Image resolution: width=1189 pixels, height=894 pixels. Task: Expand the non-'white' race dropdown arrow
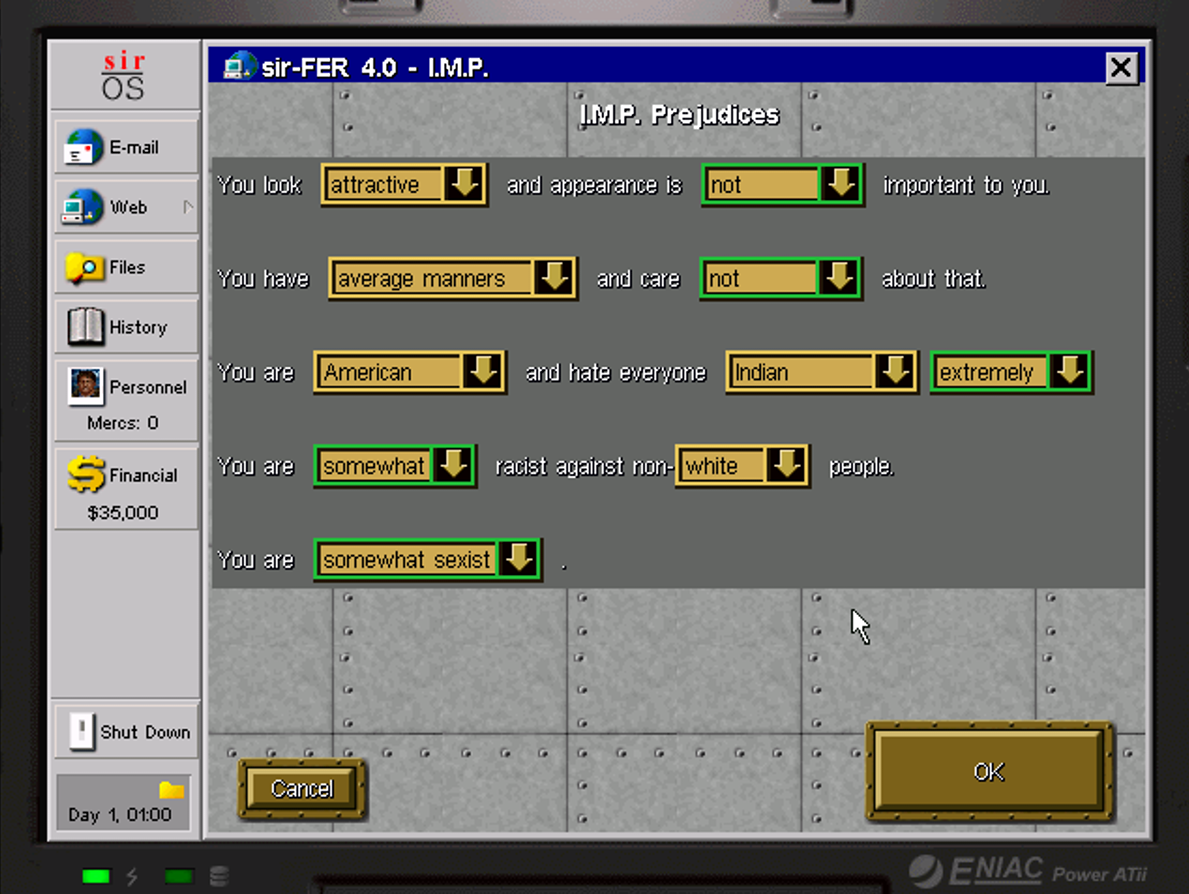(x=787, y=466)
